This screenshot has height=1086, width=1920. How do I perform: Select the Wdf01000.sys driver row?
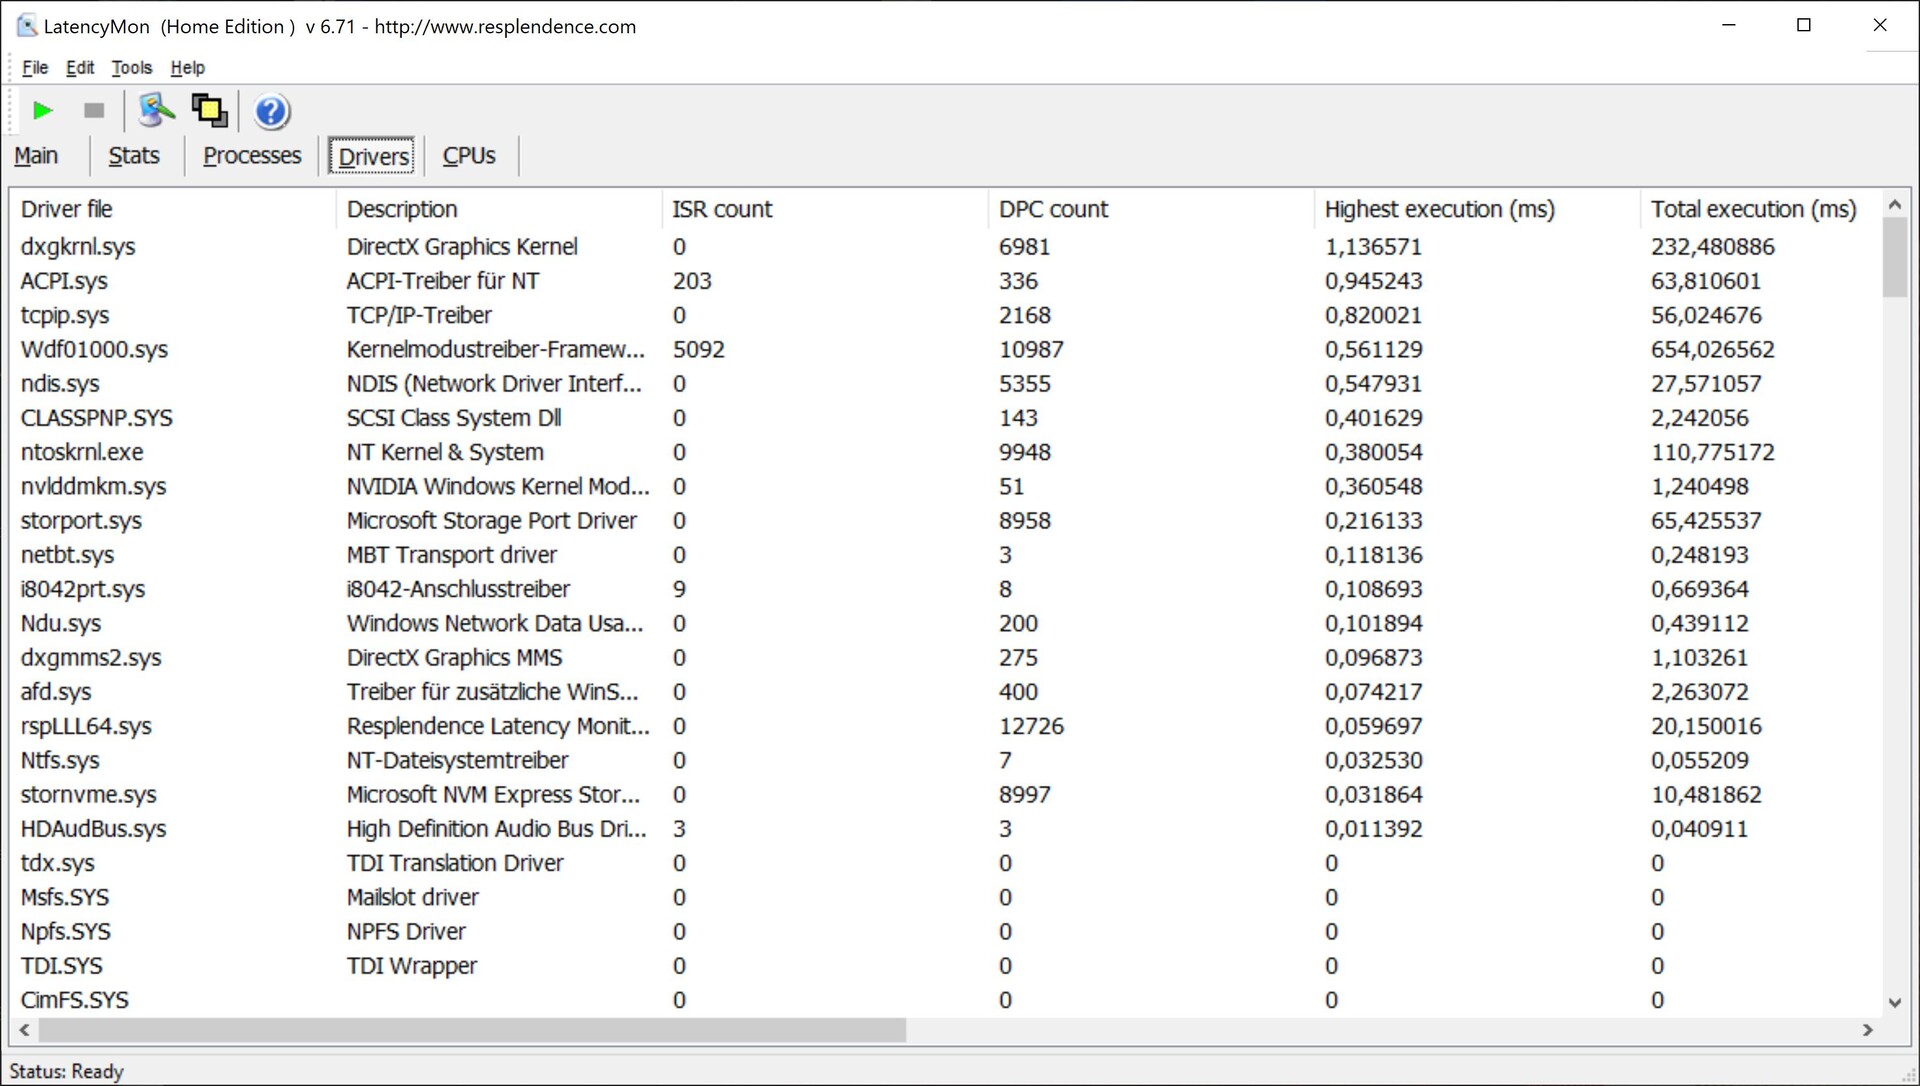[x=94, y=350]
